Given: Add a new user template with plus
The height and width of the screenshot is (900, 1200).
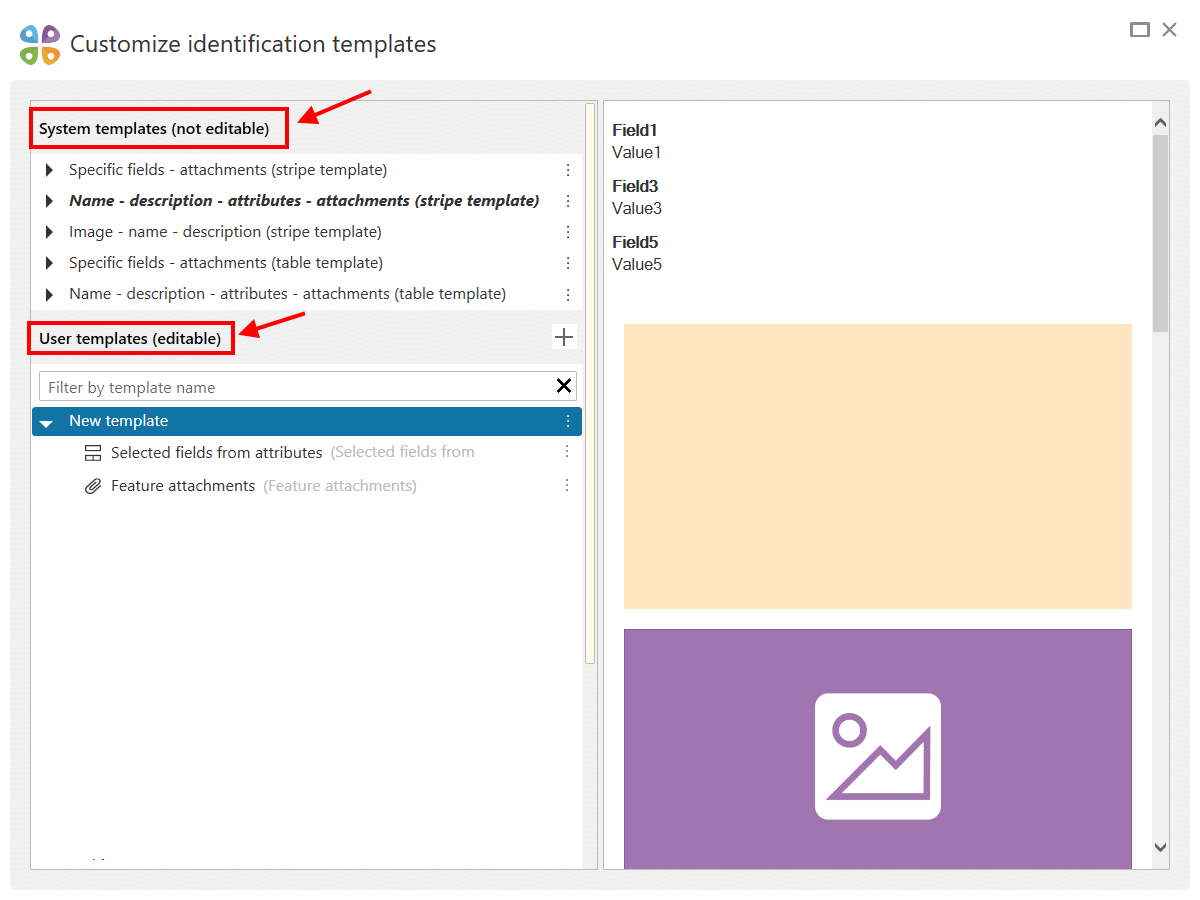Looking at the screenshot, I should click(564, 337).
